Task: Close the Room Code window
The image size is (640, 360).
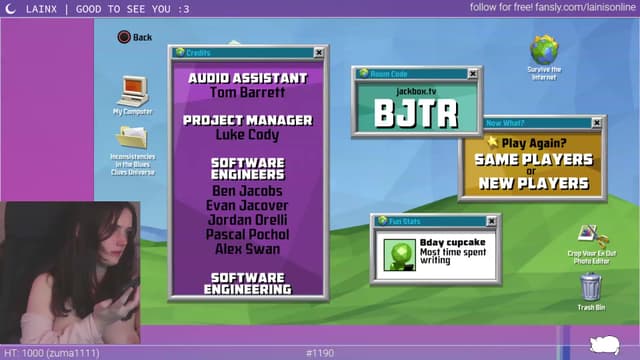Action: 472,73
